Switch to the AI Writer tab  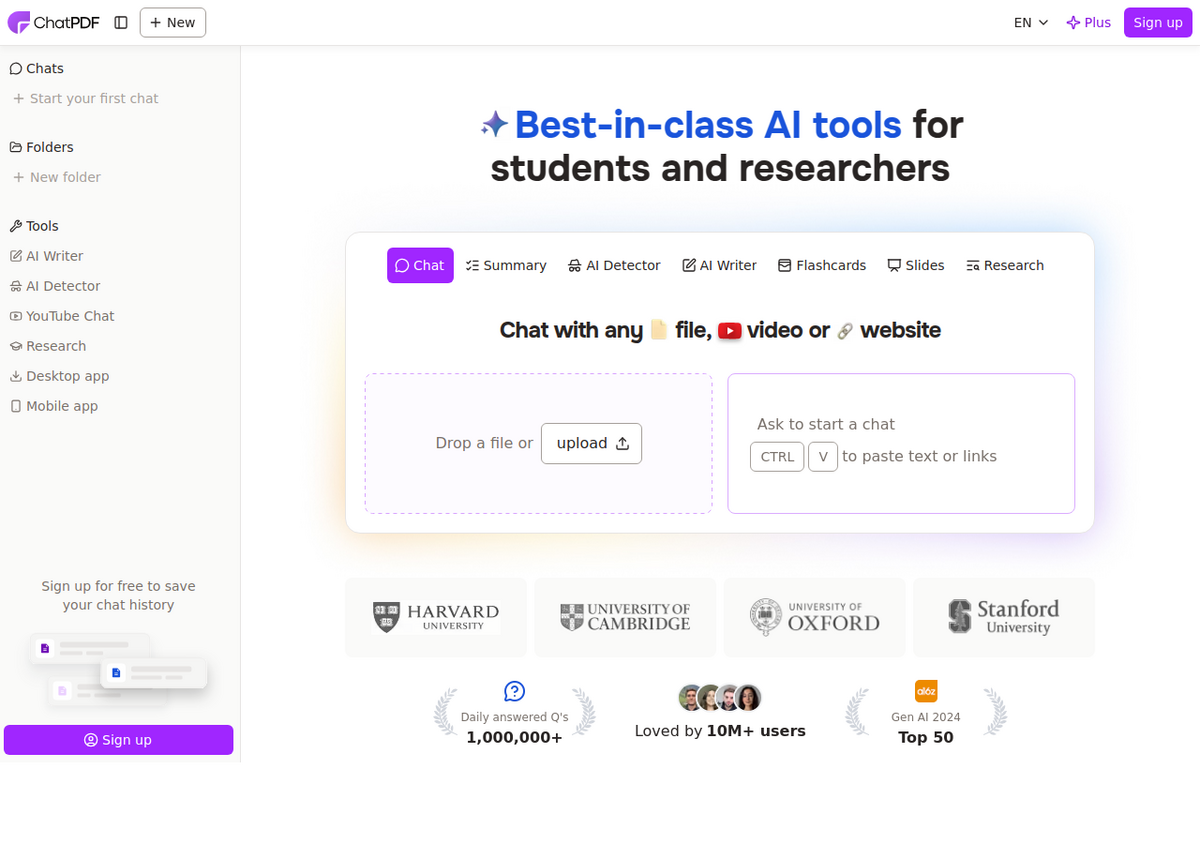[719, 265]
